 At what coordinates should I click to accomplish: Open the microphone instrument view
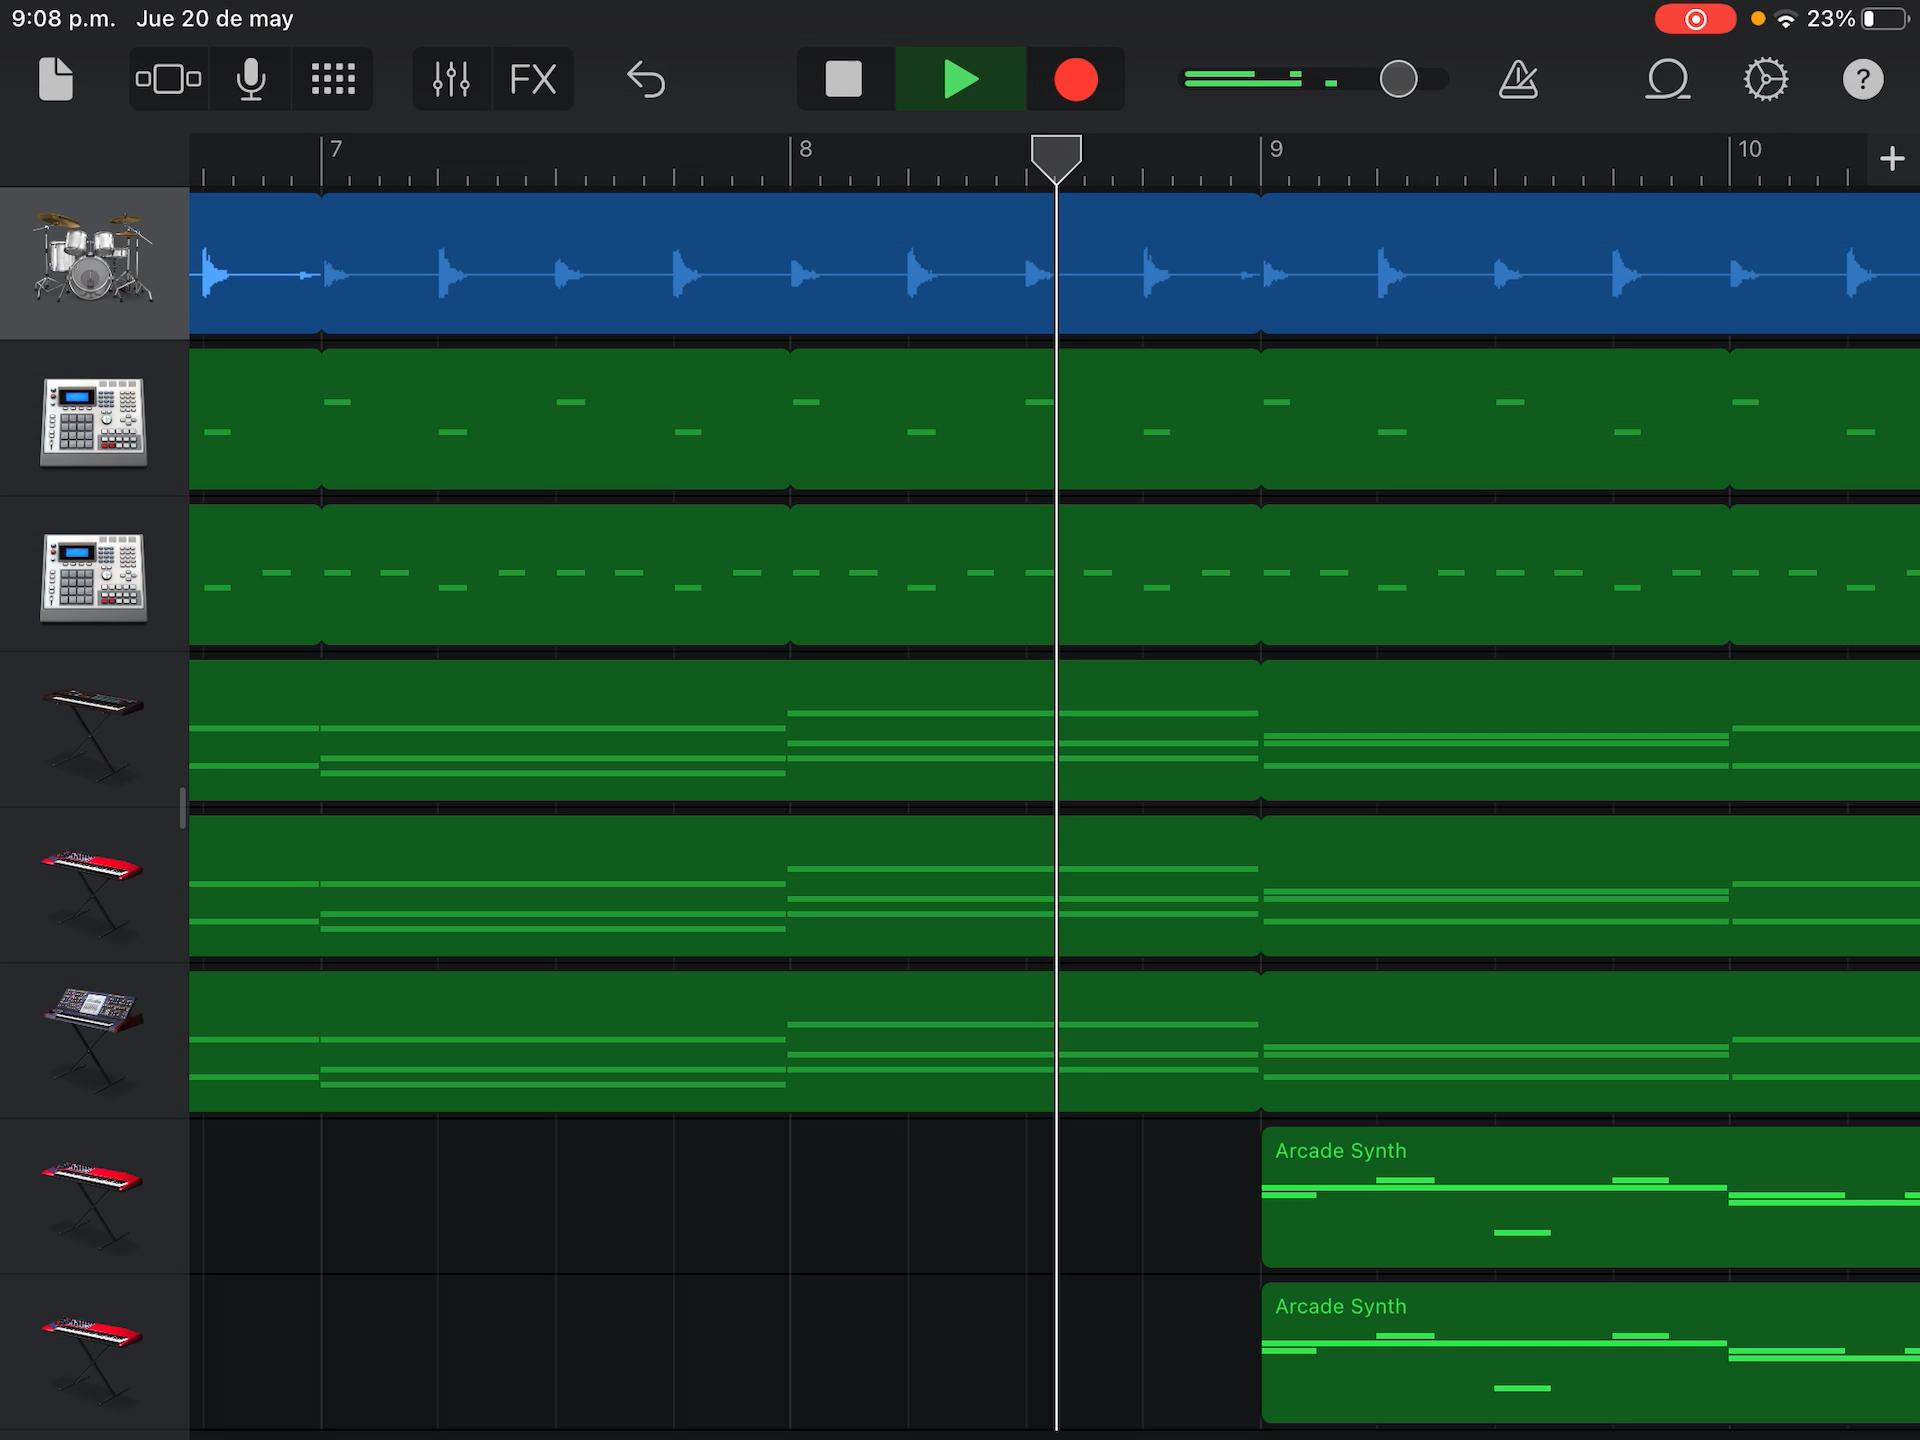coord(251,79)
